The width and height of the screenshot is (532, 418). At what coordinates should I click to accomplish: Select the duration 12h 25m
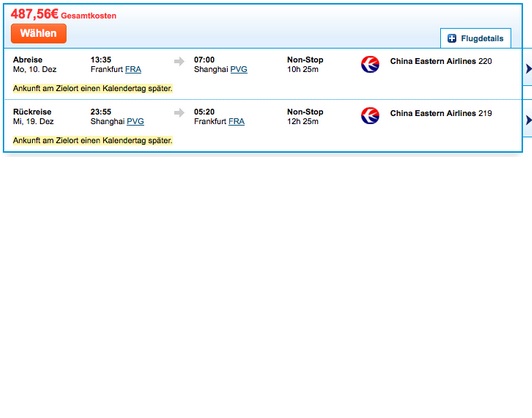click(303, 121)
